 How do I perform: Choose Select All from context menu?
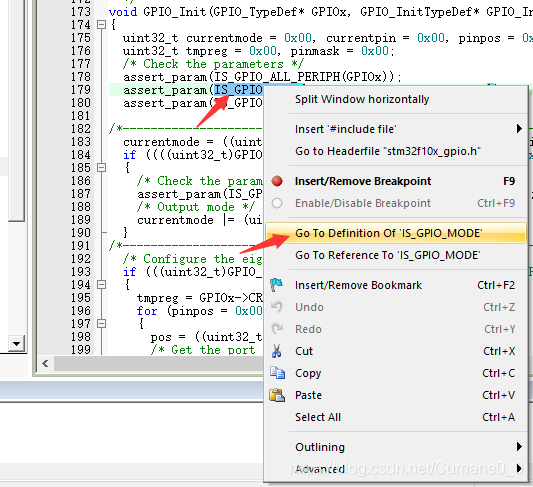click(x=396, y=417)
